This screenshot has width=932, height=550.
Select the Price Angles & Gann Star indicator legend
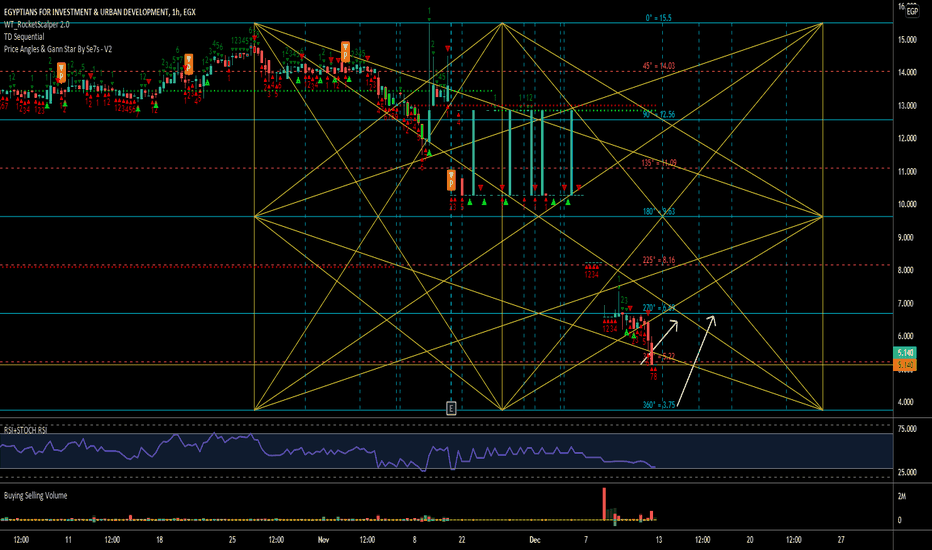[x=58, y=49]
